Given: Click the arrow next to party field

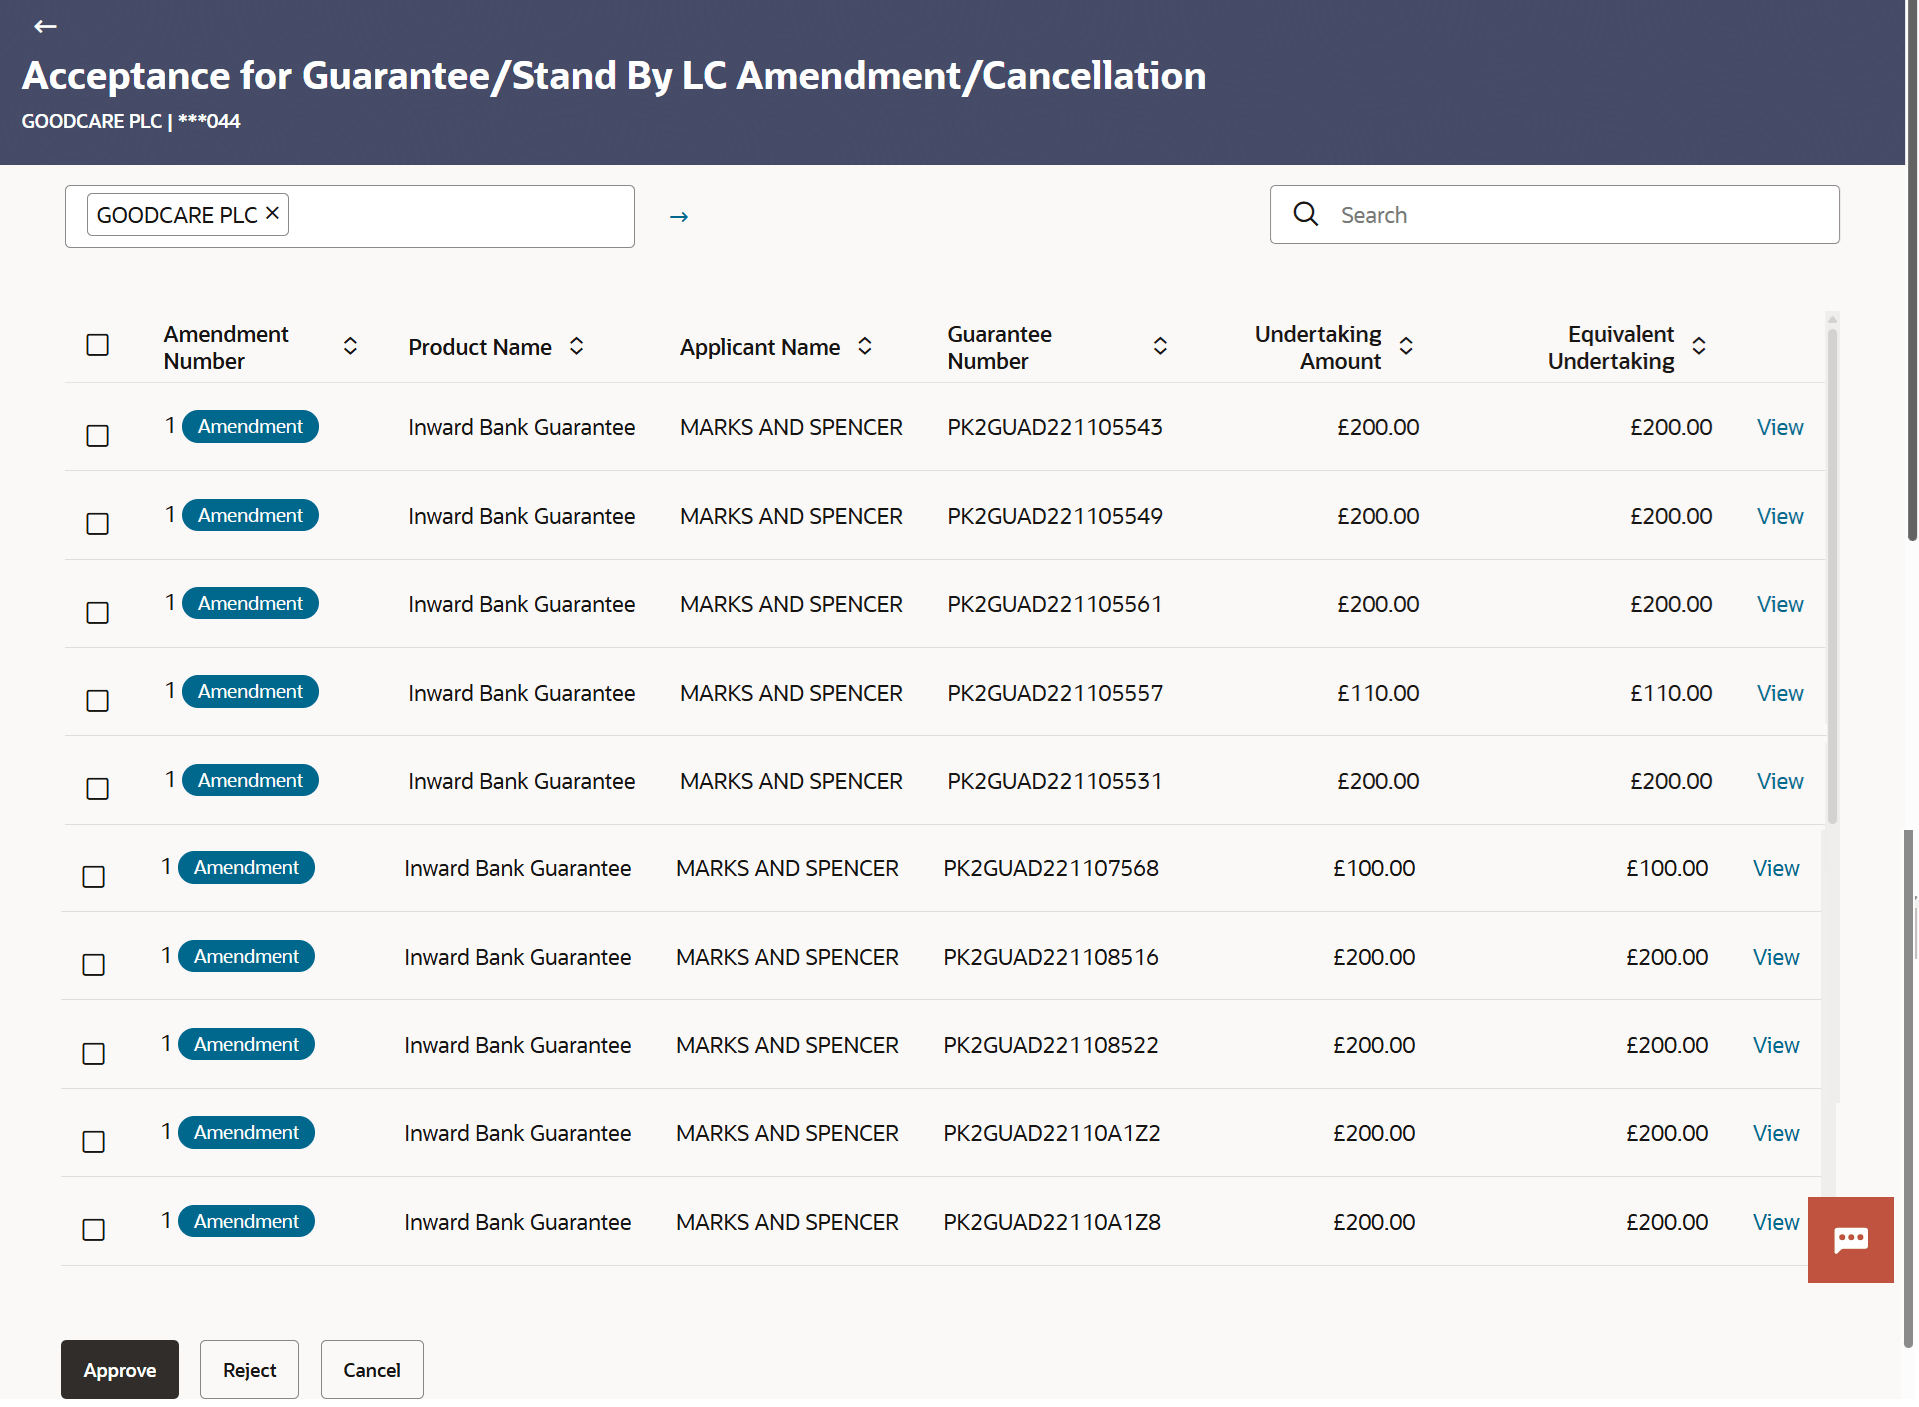Looking at the screenshot, I should [679, 217].
